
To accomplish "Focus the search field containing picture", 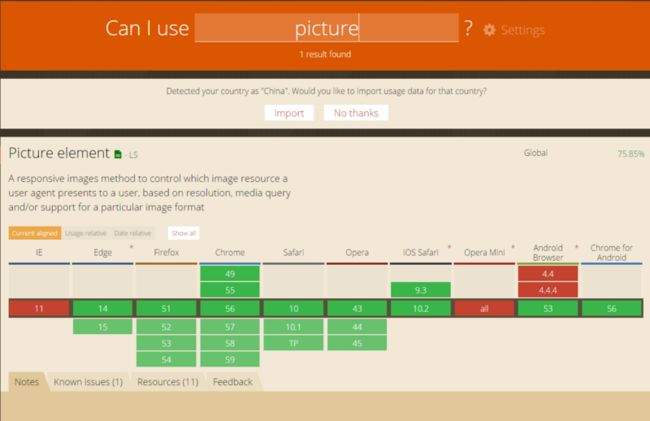I will (x=327, y=28).
